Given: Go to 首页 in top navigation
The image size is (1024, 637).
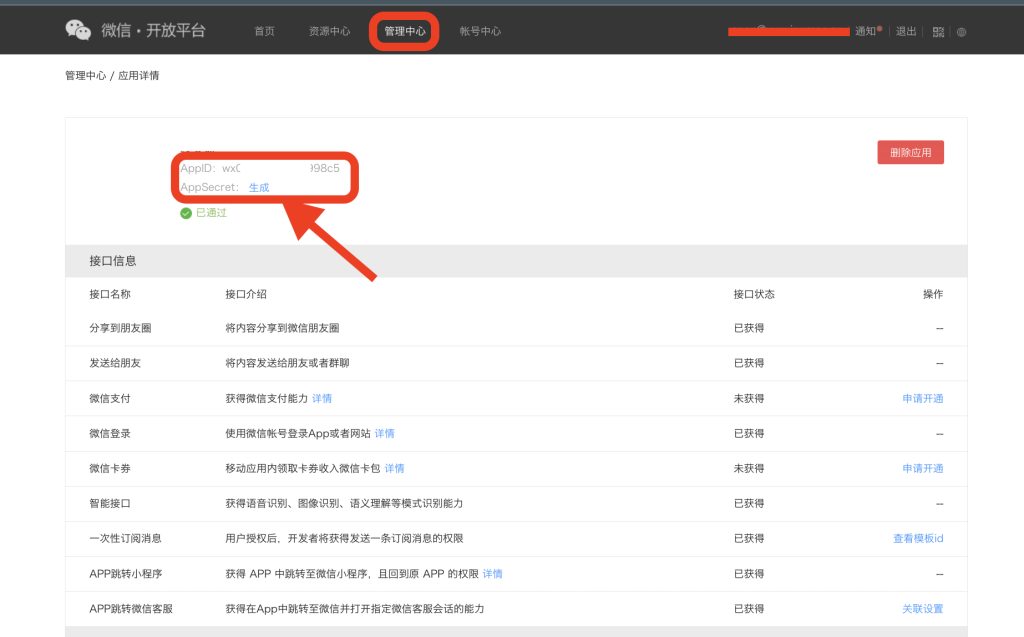Looking at the screenshot, I should coord(264,31).
